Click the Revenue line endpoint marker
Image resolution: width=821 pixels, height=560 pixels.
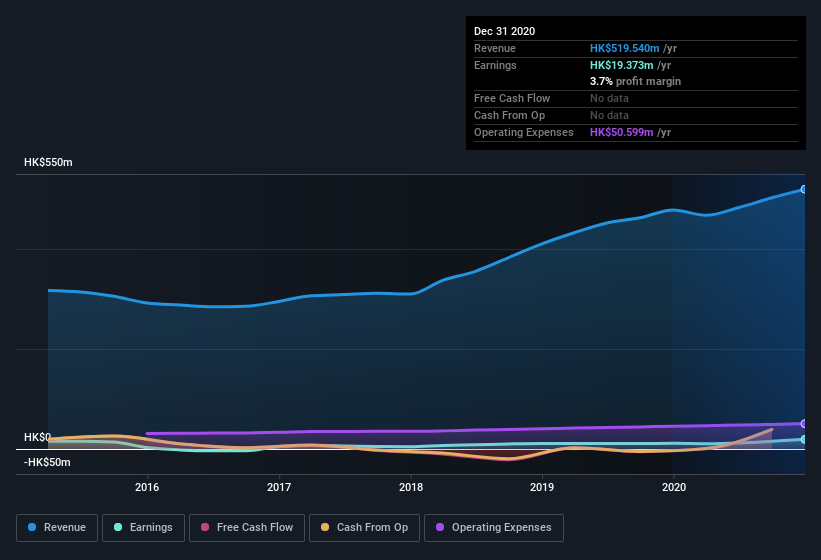[803, 189]
